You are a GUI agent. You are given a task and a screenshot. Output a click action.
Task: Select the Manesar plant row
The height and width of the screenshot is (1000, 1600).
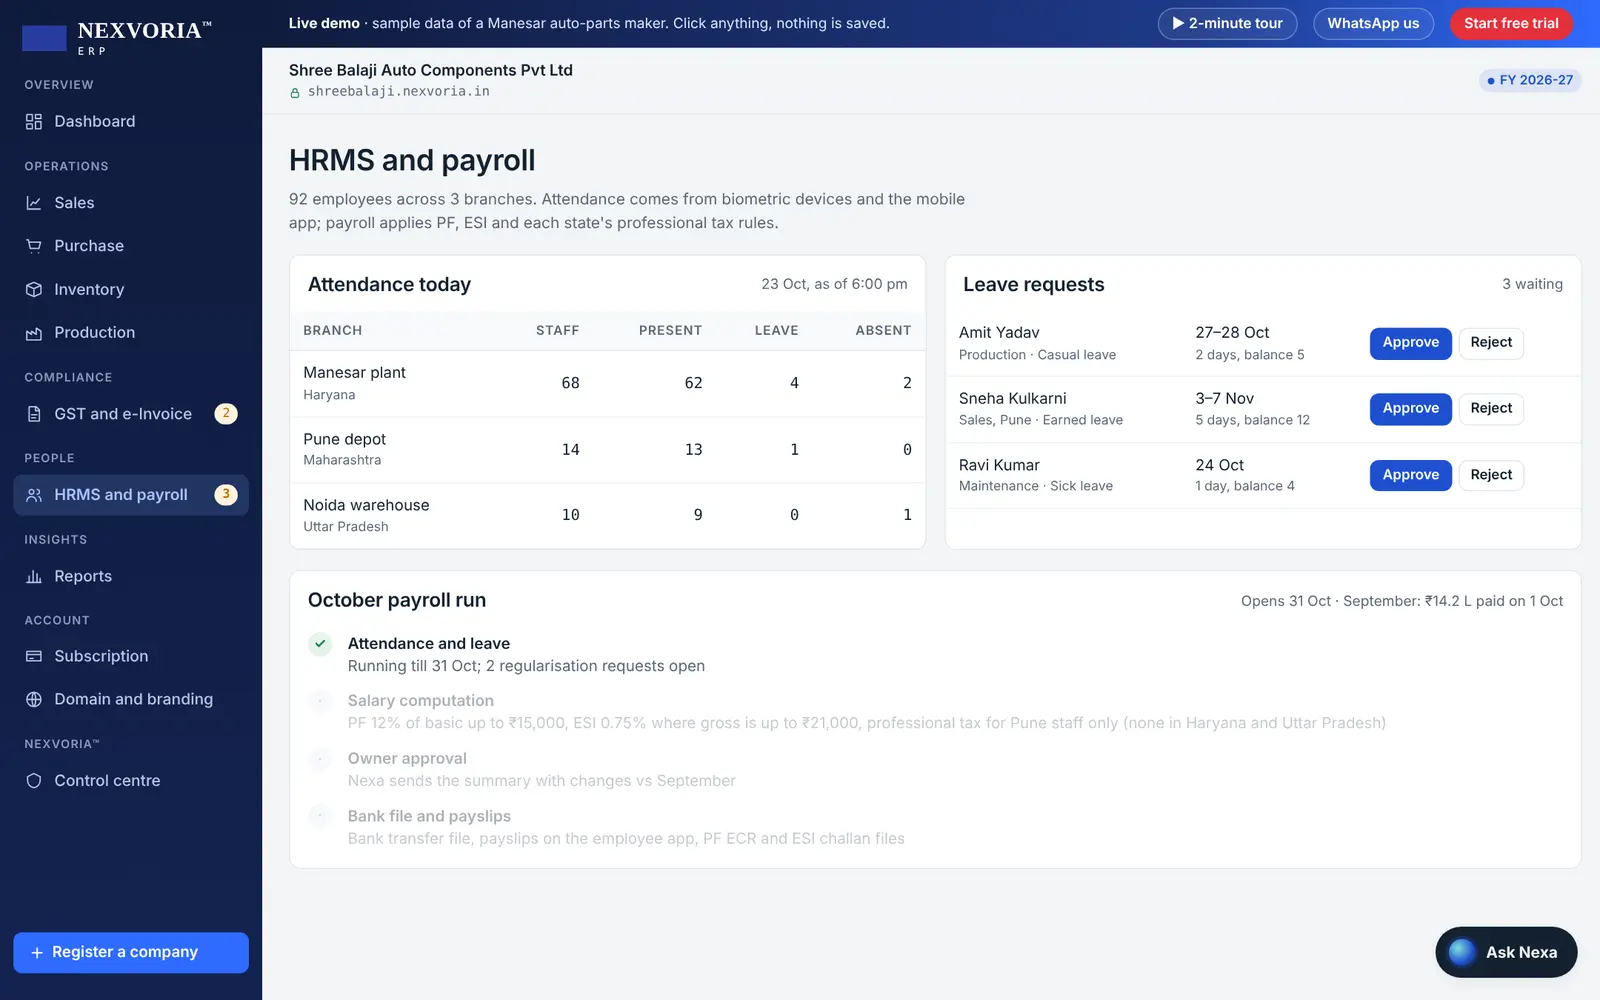point(607,384)
